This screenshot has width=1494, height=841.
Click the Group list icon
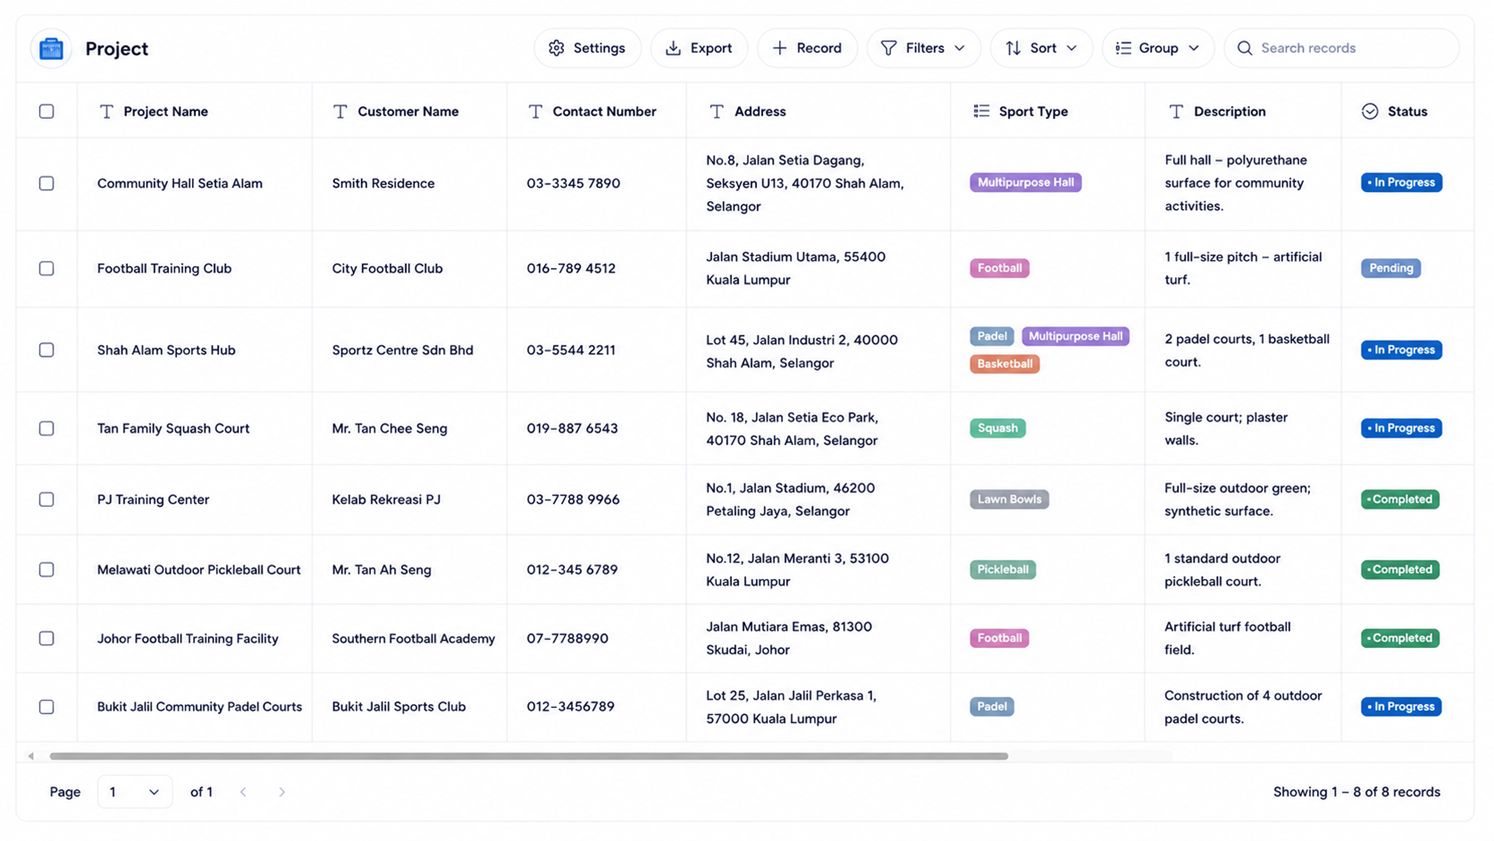coord(1123,48)
